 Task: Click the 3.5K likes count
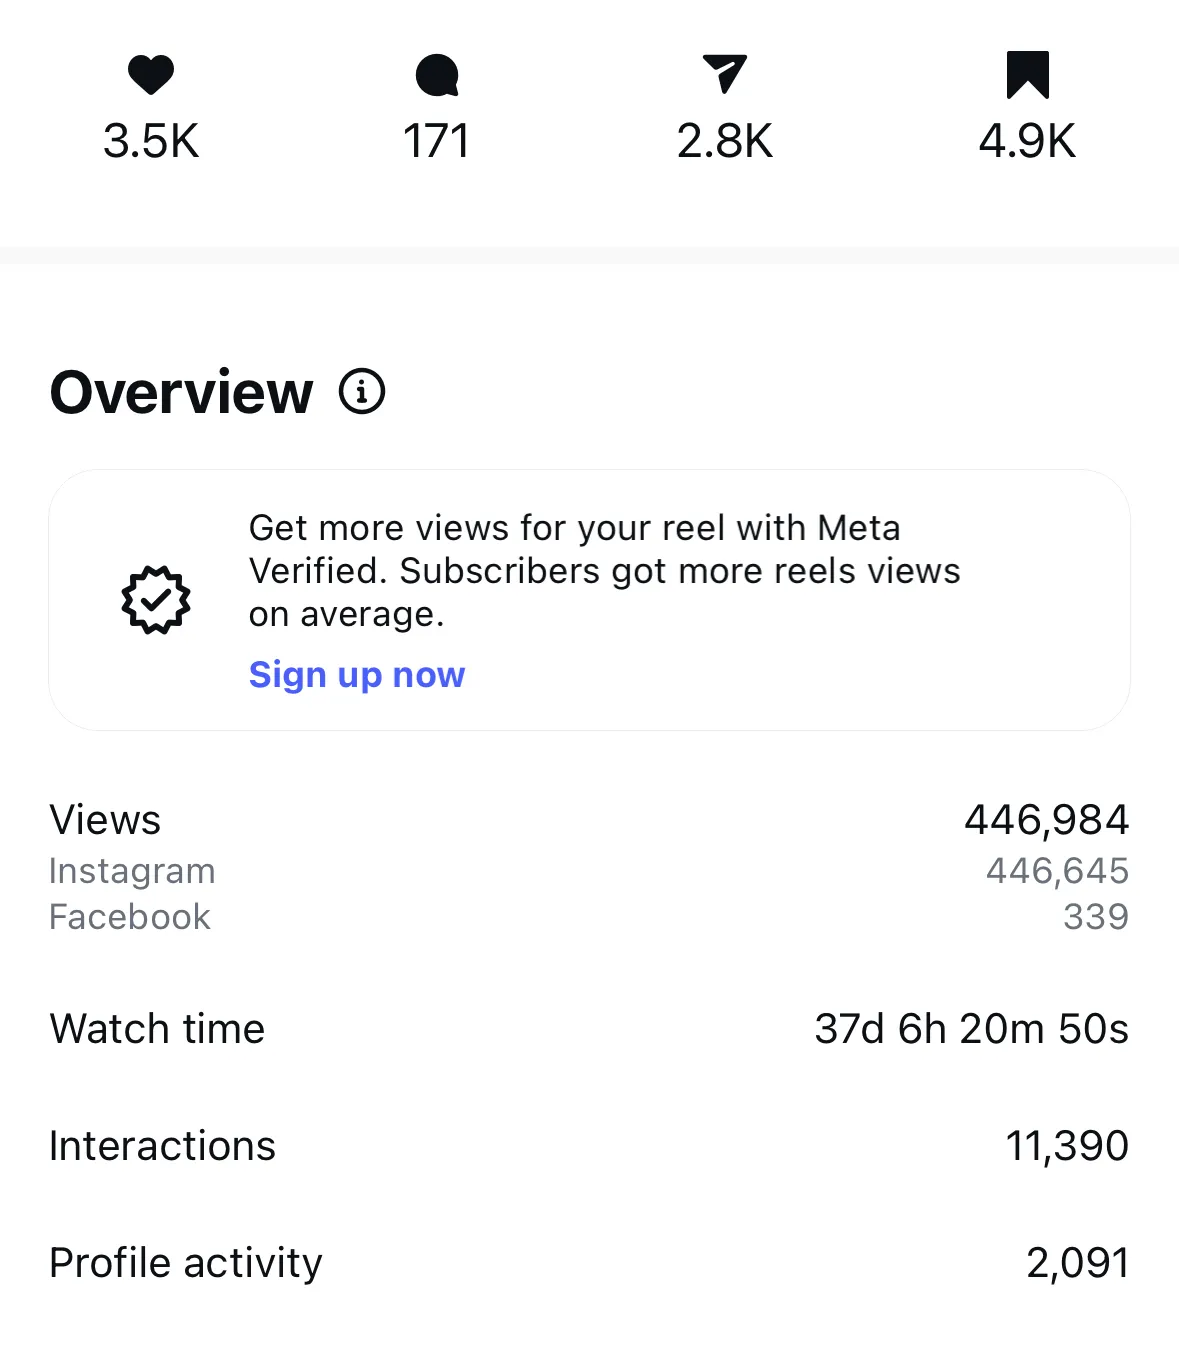151,141
